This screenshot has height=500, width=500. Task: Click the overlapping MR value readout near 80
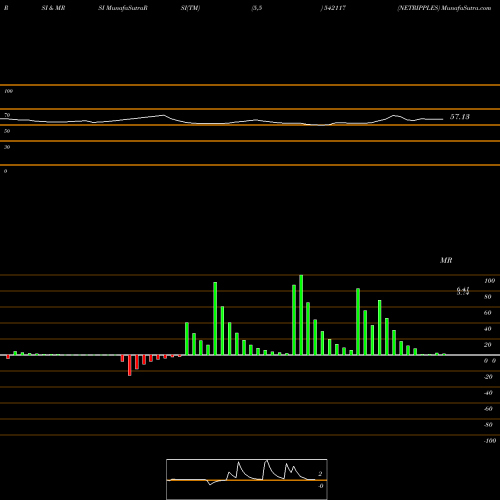click(463, 291)
